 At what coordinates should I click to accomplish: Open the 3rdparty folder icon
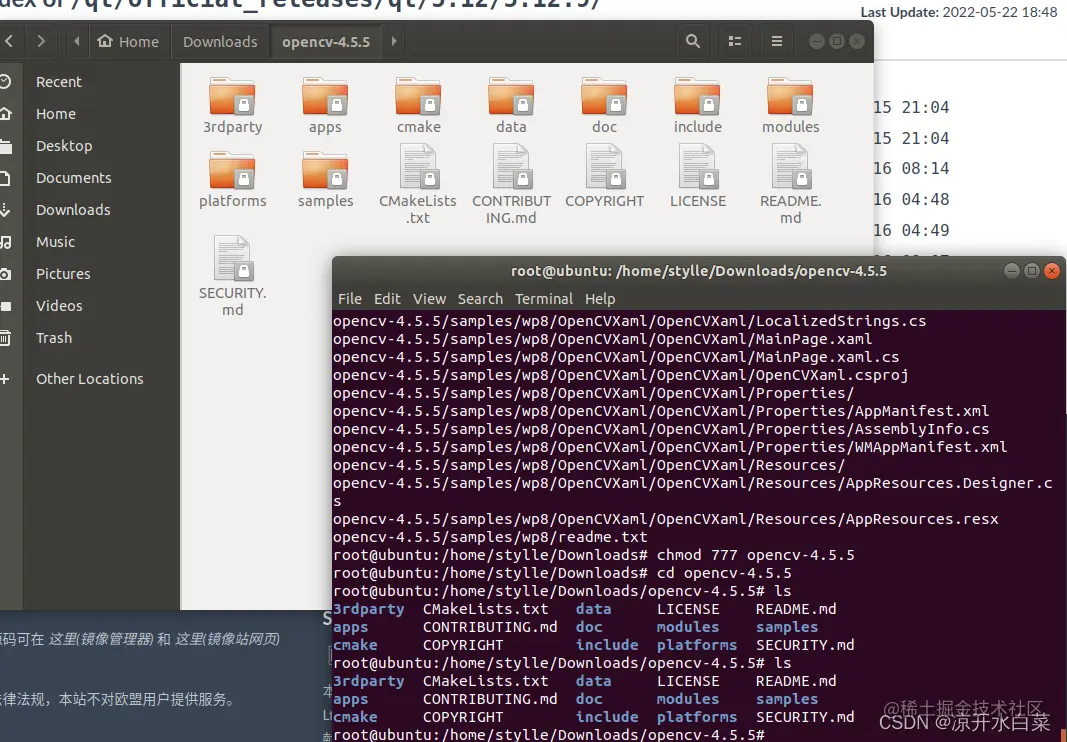click(232, 97)
